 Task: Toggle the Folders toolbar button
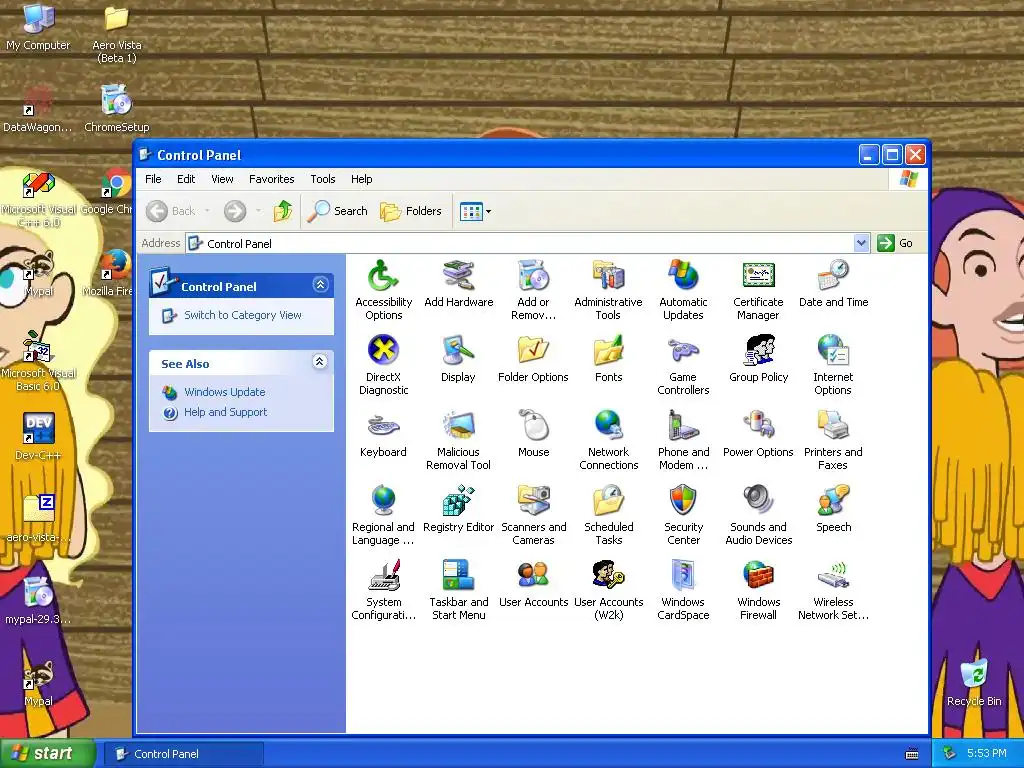pyautogui.click(x=411, y=211)
